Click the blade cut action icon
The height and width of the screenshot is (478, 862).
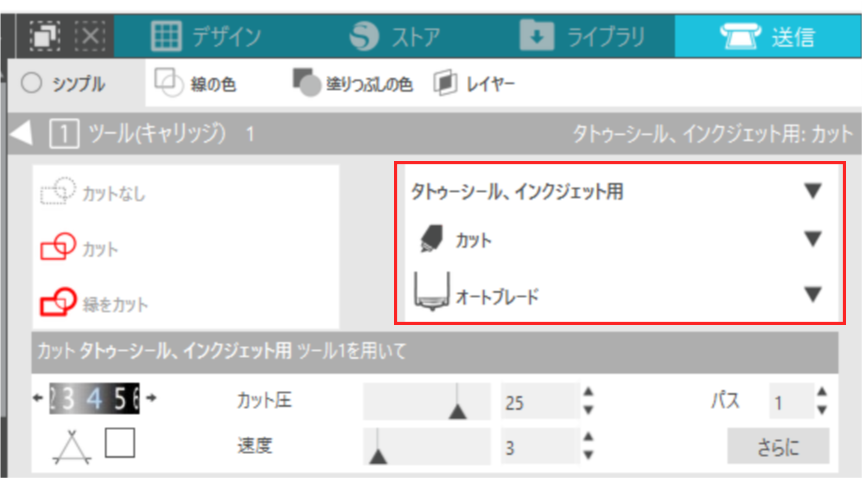pyautogui.click(x=431, y=239)
